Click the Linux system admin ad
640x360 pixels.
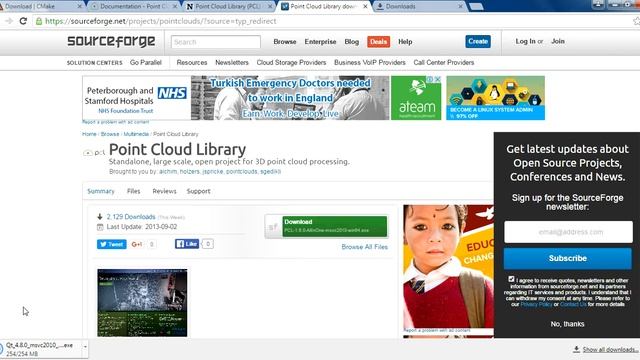[x=496, y=98]
